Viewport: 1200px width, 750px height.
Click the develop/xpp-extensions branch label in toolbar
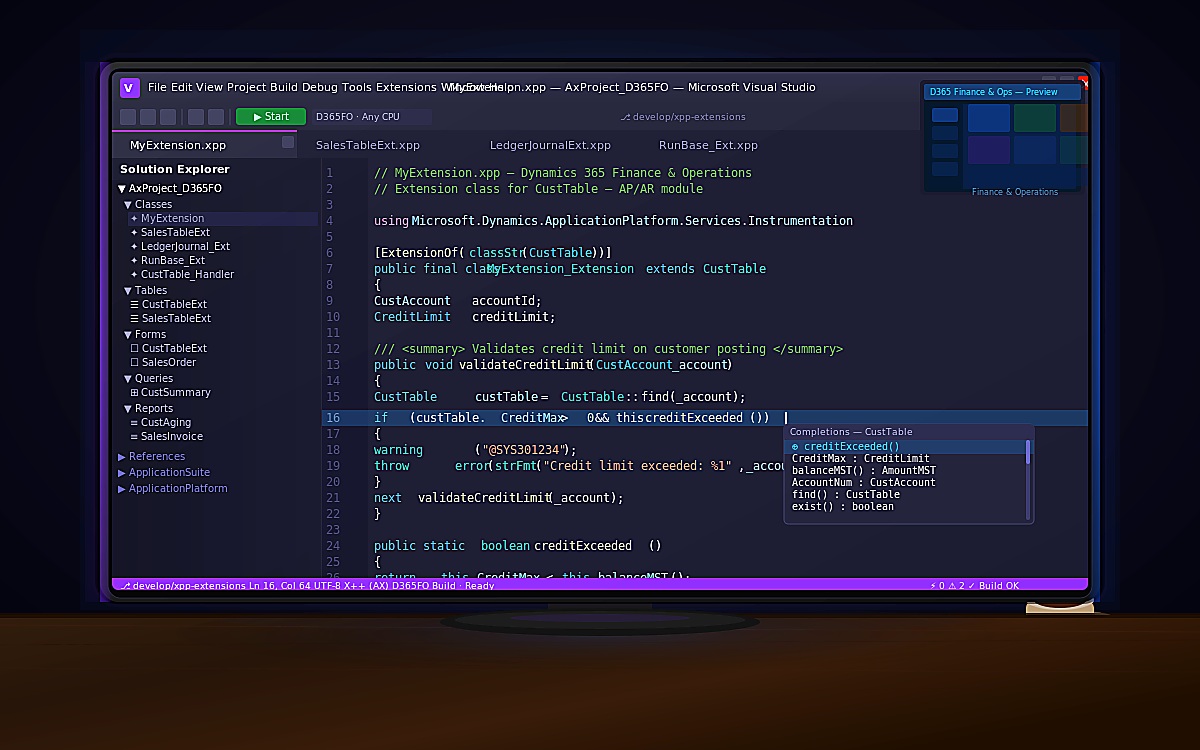click(683, 117)
